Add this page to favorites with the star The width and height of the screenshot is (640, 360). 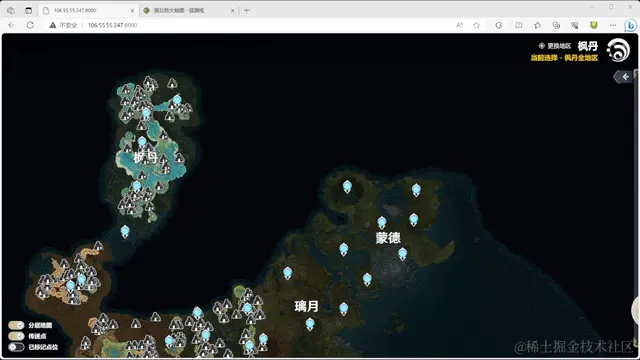[x=476, y=25]
